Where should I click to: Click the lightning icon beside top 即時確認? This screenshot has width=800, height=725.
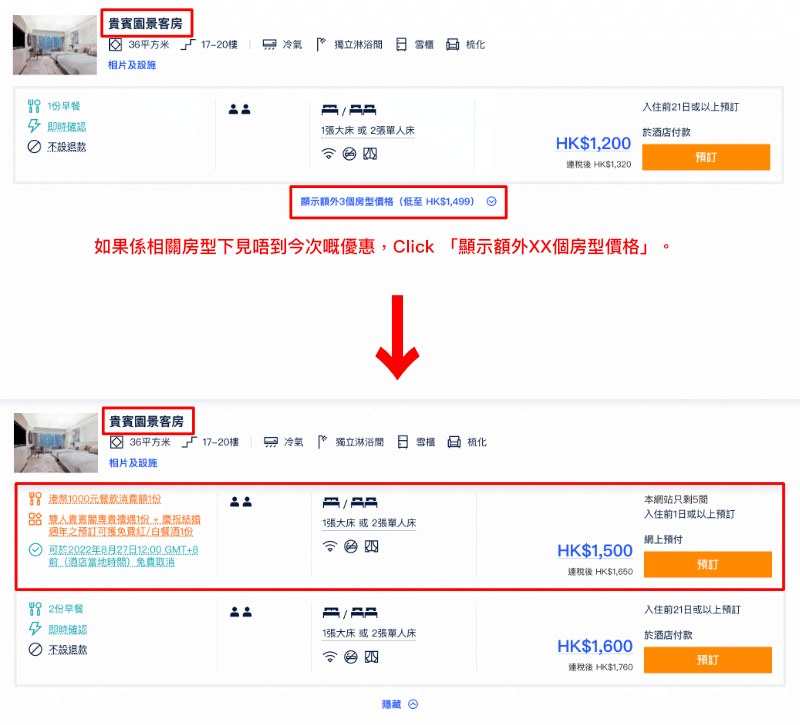pos(34,126)
